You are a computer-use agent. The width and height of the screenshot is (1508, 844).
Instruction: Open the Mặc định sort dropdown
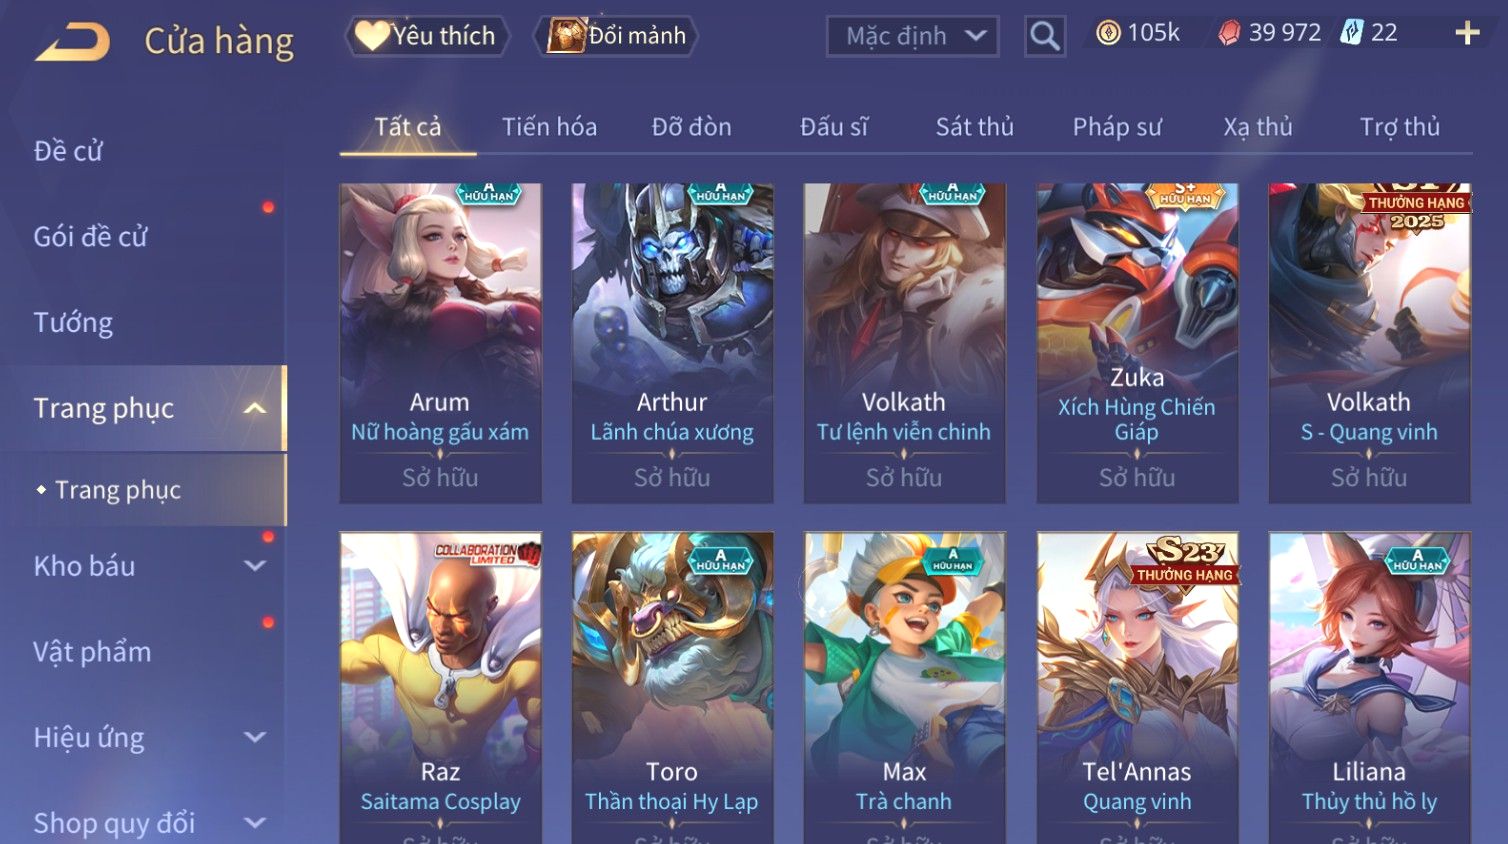[912, 37]
